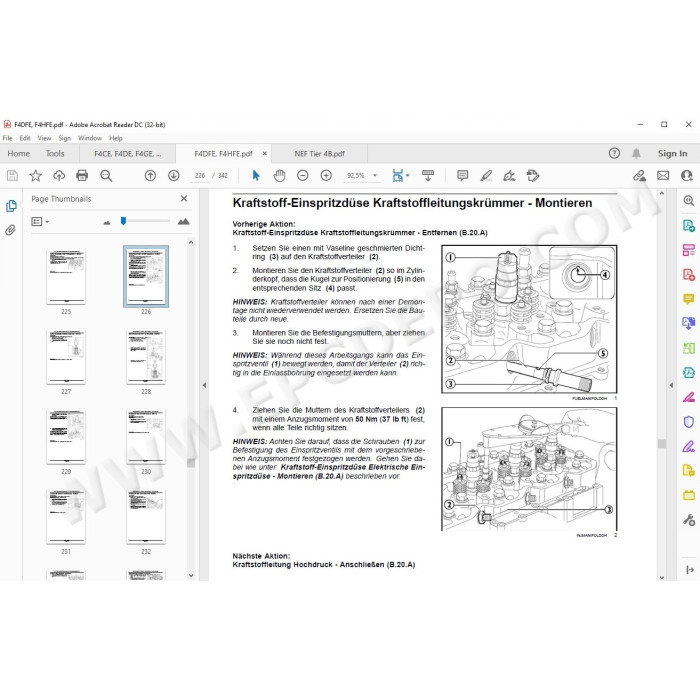Open the Sign menu
This screenshot has width=700, height=700.
[x=65, y=138]
